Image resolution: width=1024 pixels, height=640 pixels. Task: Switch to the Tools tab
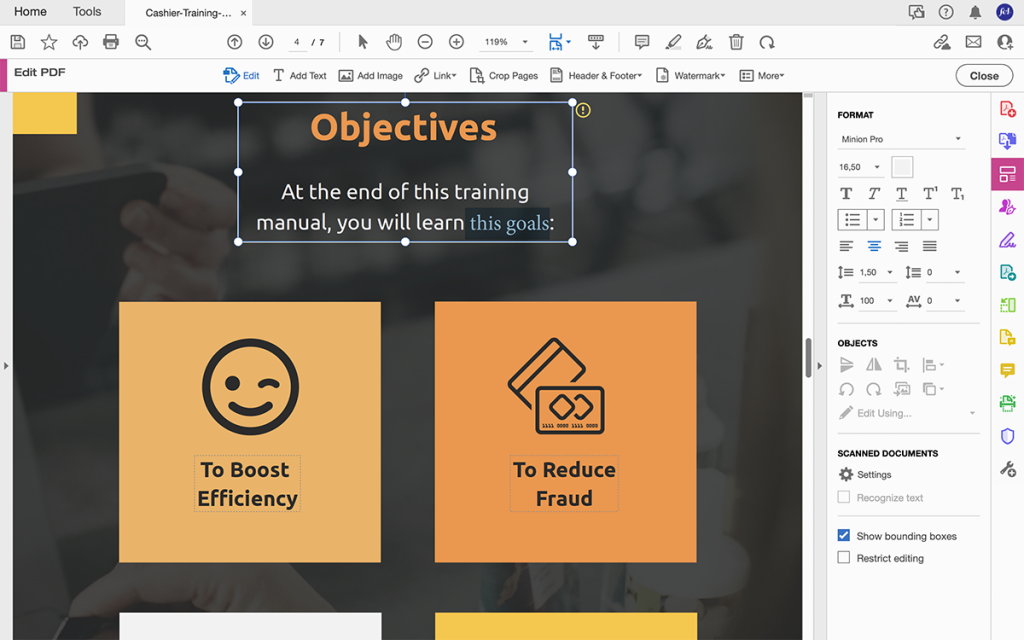click(87, 12)
